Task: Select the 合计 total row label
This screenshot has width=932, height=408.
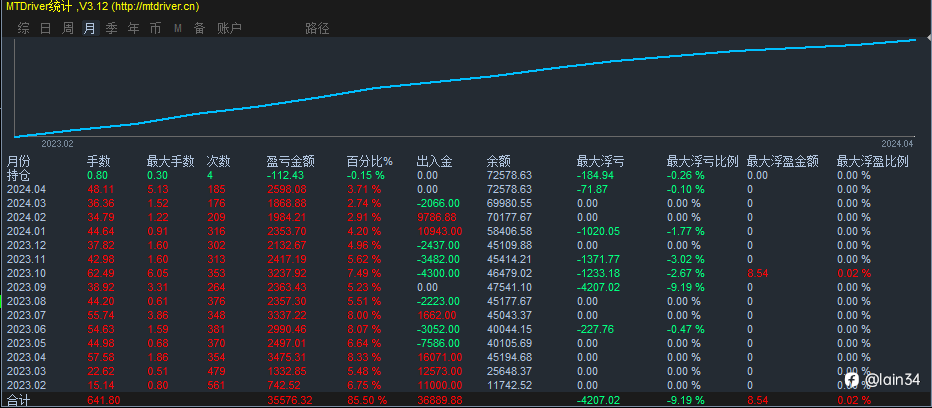Action: (18, 400)
